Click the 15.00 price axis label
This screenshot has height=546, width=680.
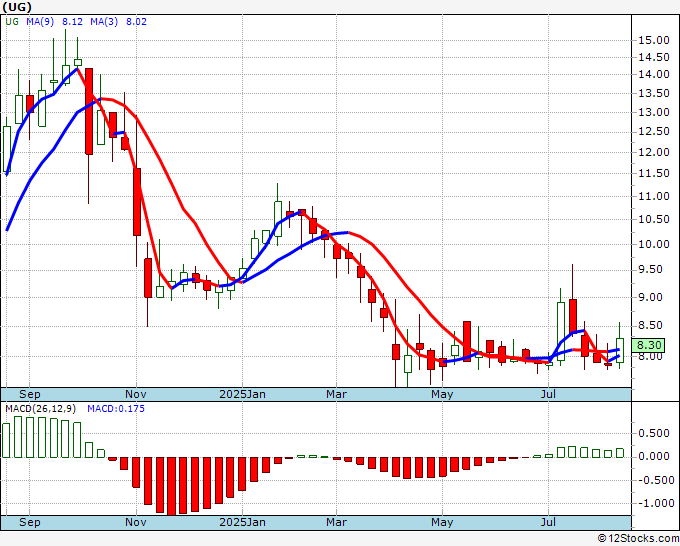coord(654,40)
